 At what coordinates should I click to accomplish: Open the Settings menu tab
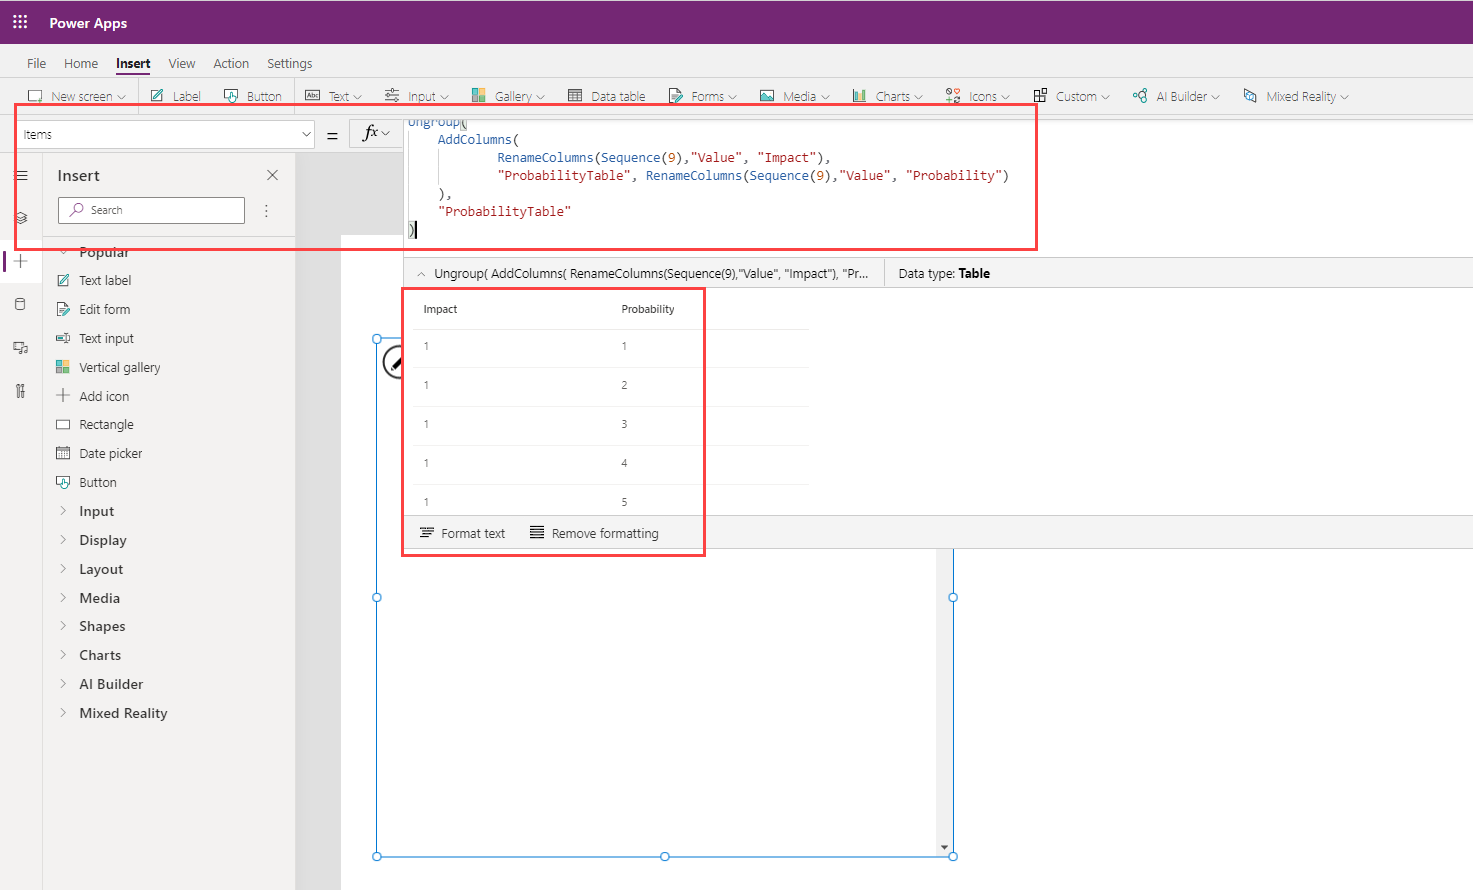click(x=289, y=63)
